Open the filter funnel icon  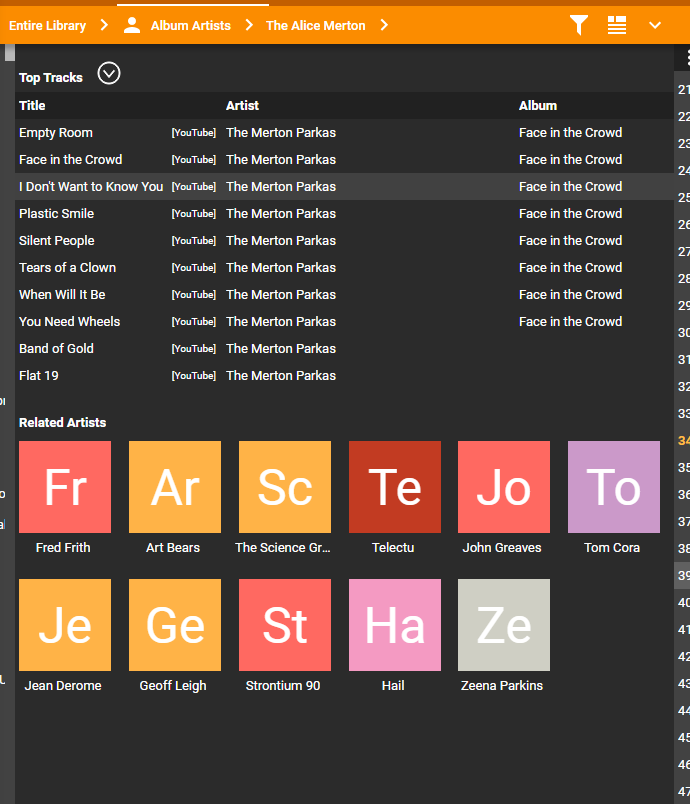[578, 25]
